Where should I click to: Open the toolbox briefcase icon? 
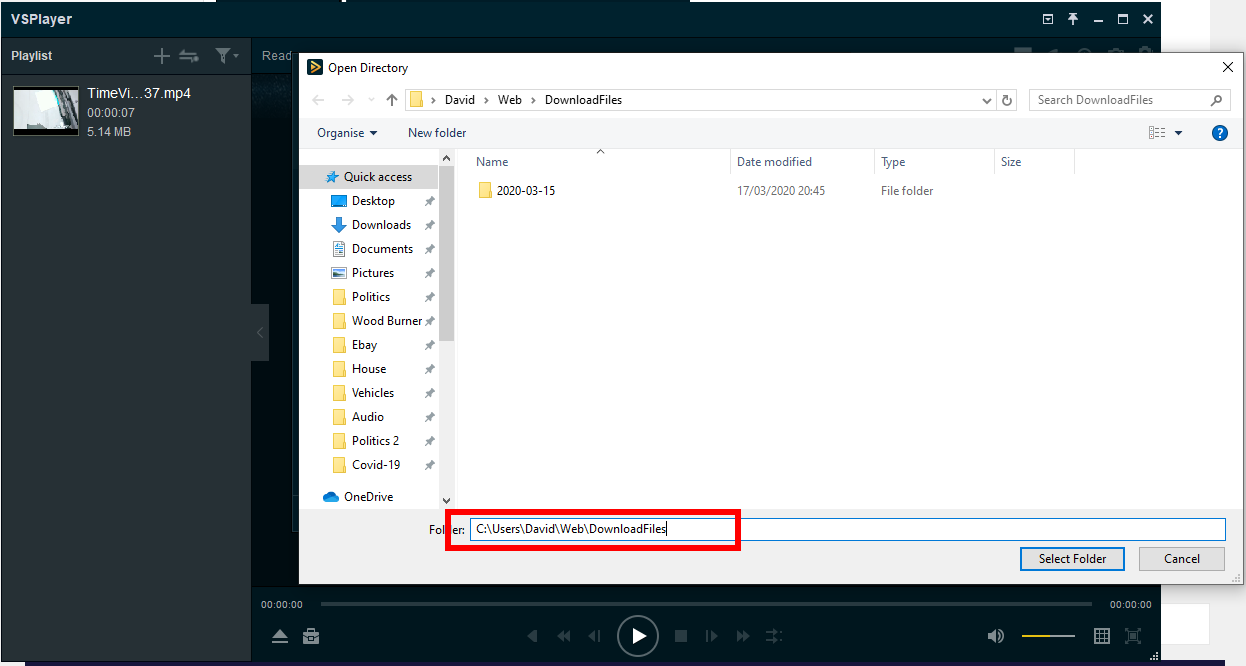[x=311, y=636]
